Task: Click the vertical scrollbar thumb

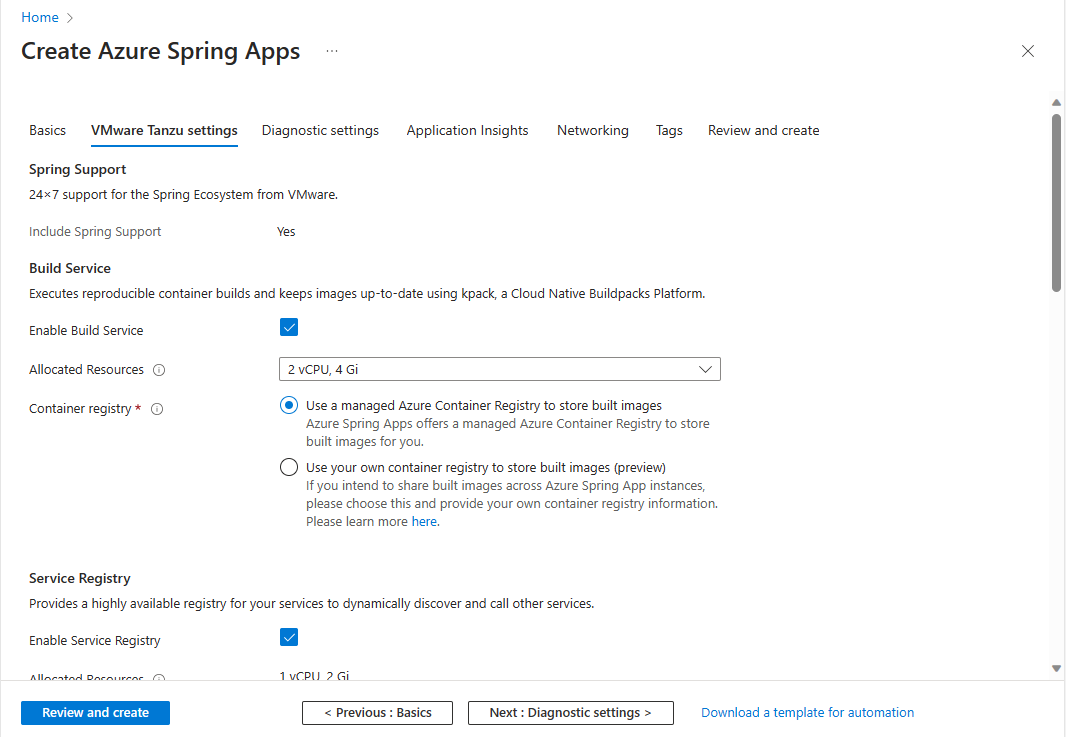Action: tap(1056, 202)
